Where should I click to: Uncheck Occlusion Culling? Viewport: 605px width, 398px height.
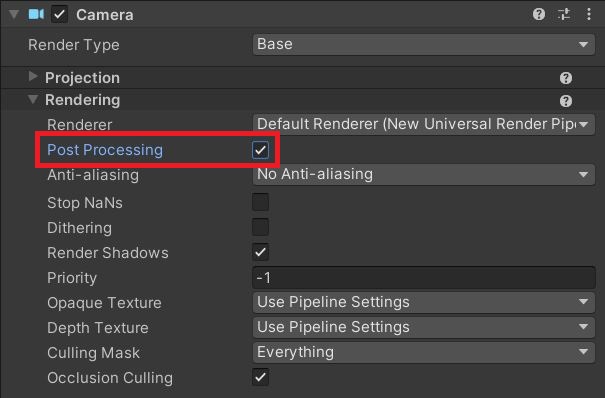260,377
